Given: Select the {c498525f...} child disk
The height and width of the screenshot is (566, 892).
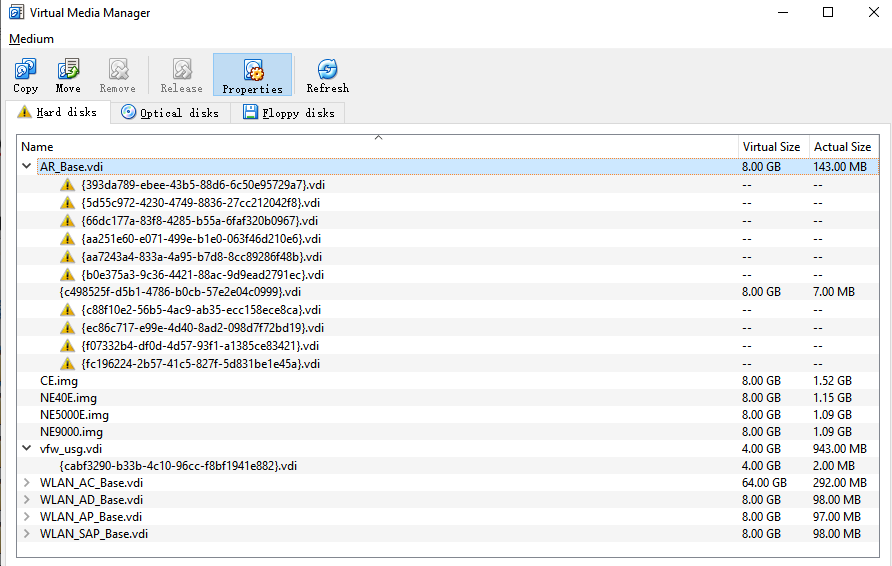Looking at the screenshot, I should (x=180, y=292).
